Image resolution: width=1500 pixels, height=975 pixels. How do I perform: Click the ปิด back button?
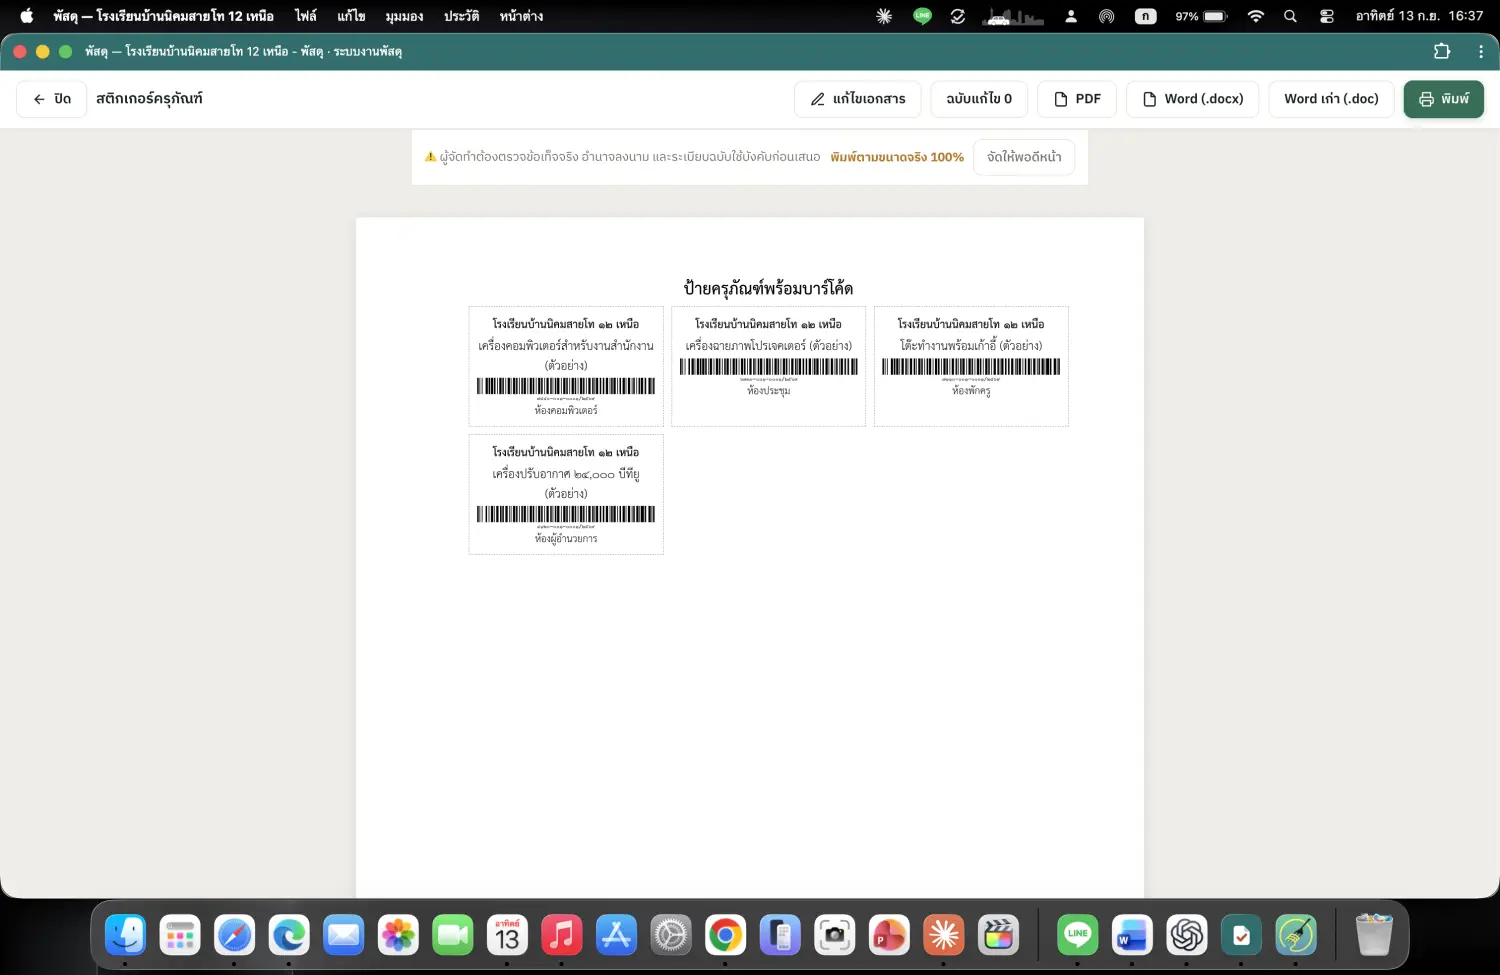point(51,99)
